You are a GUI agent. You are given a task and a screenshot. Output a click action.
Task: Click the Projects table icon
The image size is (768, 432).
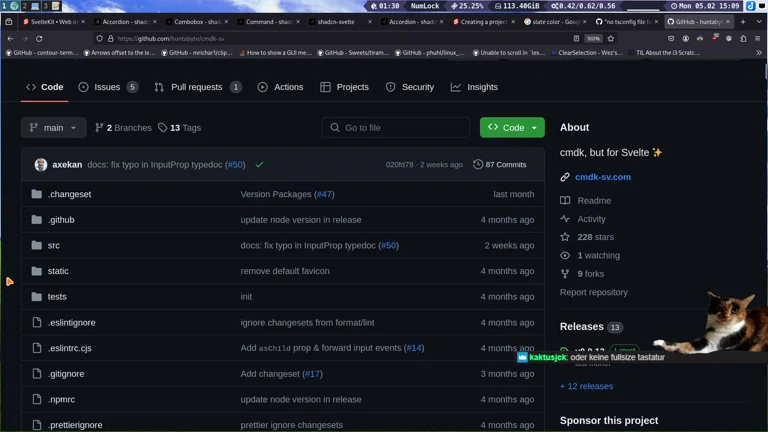(x=325, y=87)
